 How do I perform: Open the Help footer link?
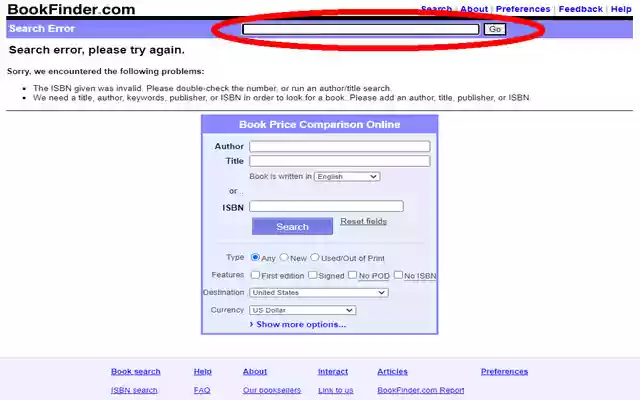click(x=202, y=371)
